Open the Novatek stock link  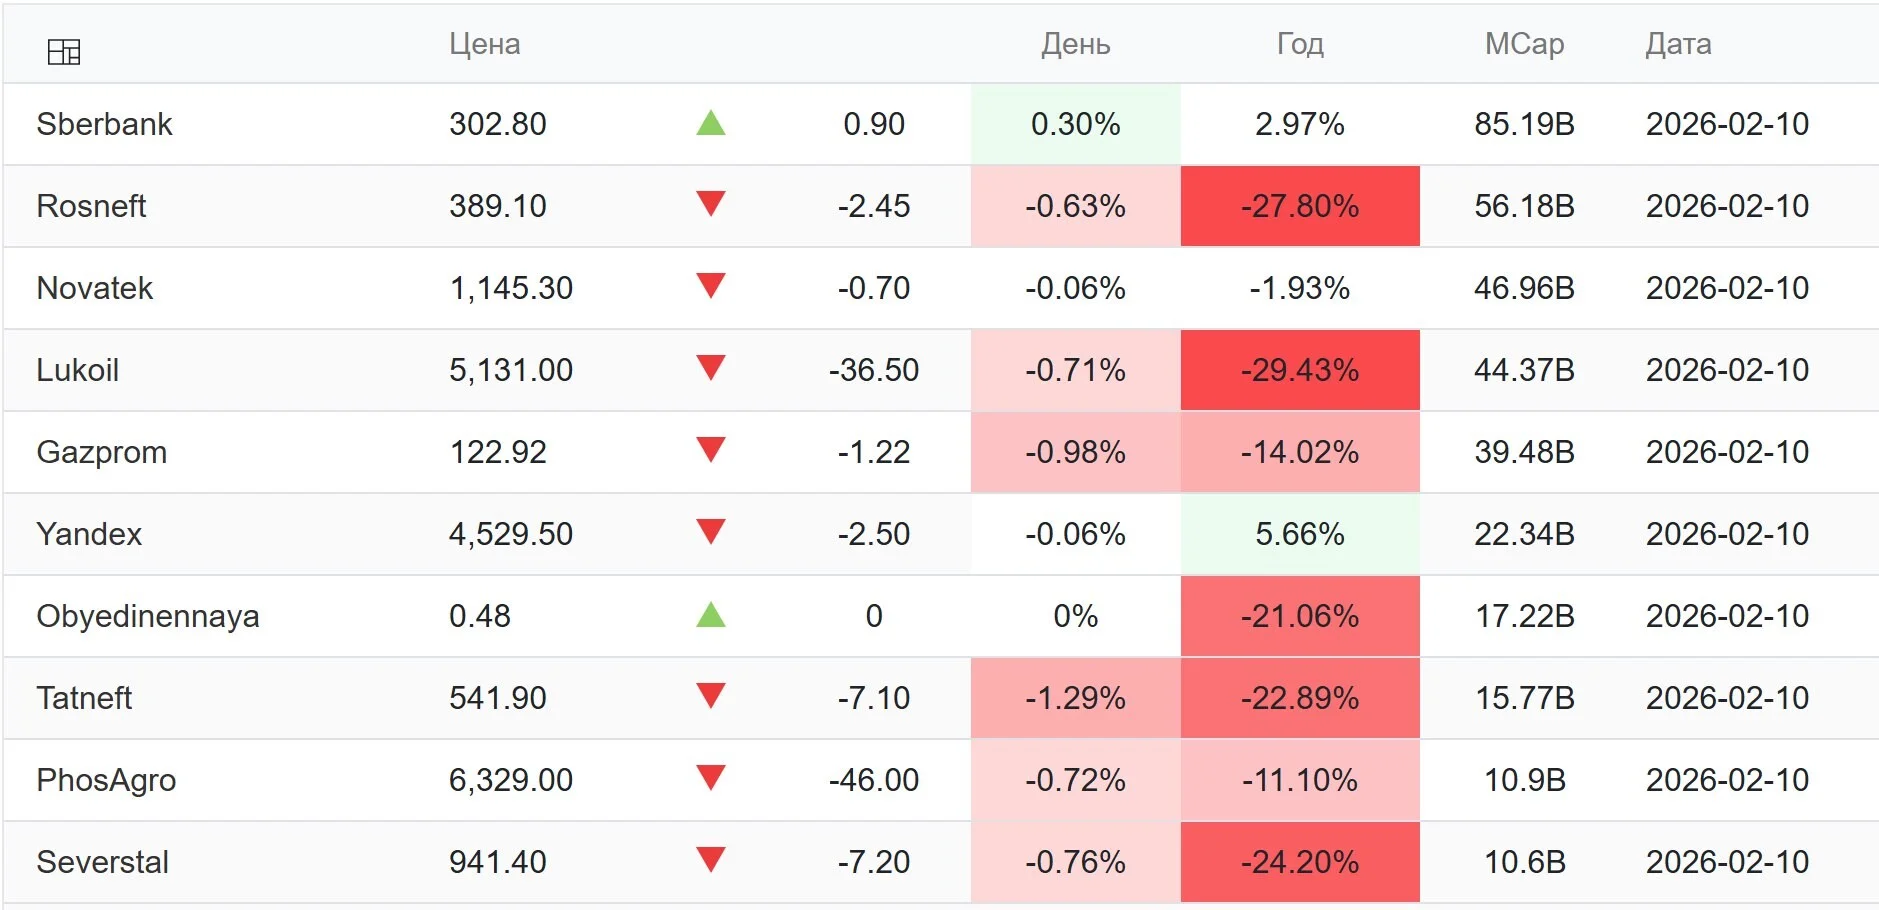click(x=95, y=288)
